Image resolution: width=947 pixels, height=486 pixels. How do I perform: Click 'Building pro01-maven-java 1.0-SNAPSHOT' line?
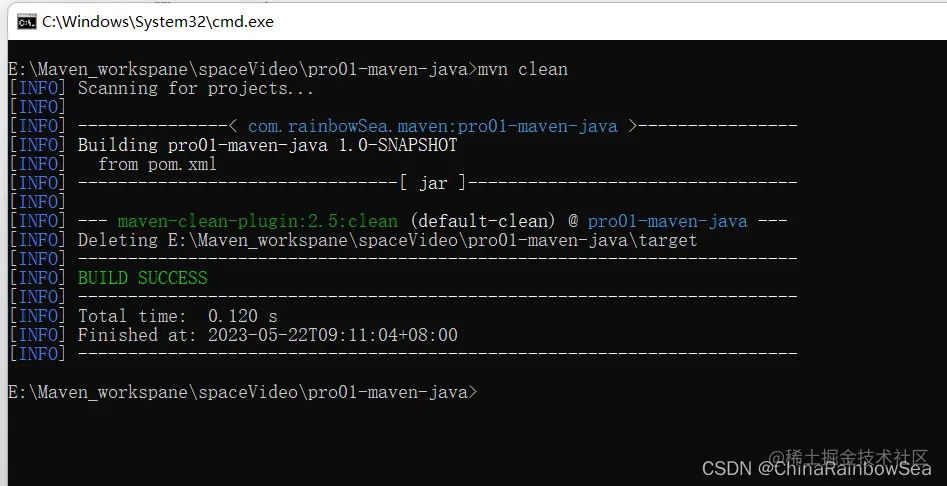268,145
